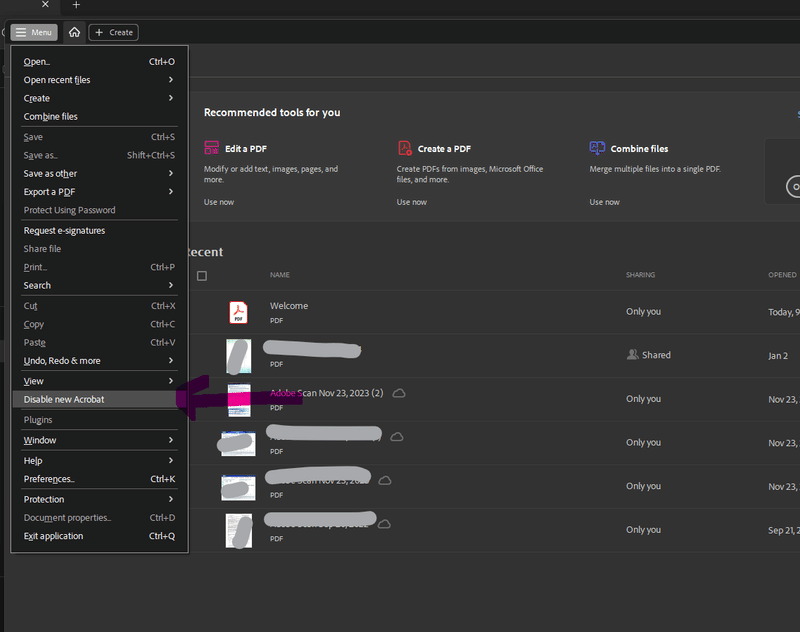Click the Create a PDF title text
Image resolution: width=800 pixels, height=632 pixels.
[444, 149]
